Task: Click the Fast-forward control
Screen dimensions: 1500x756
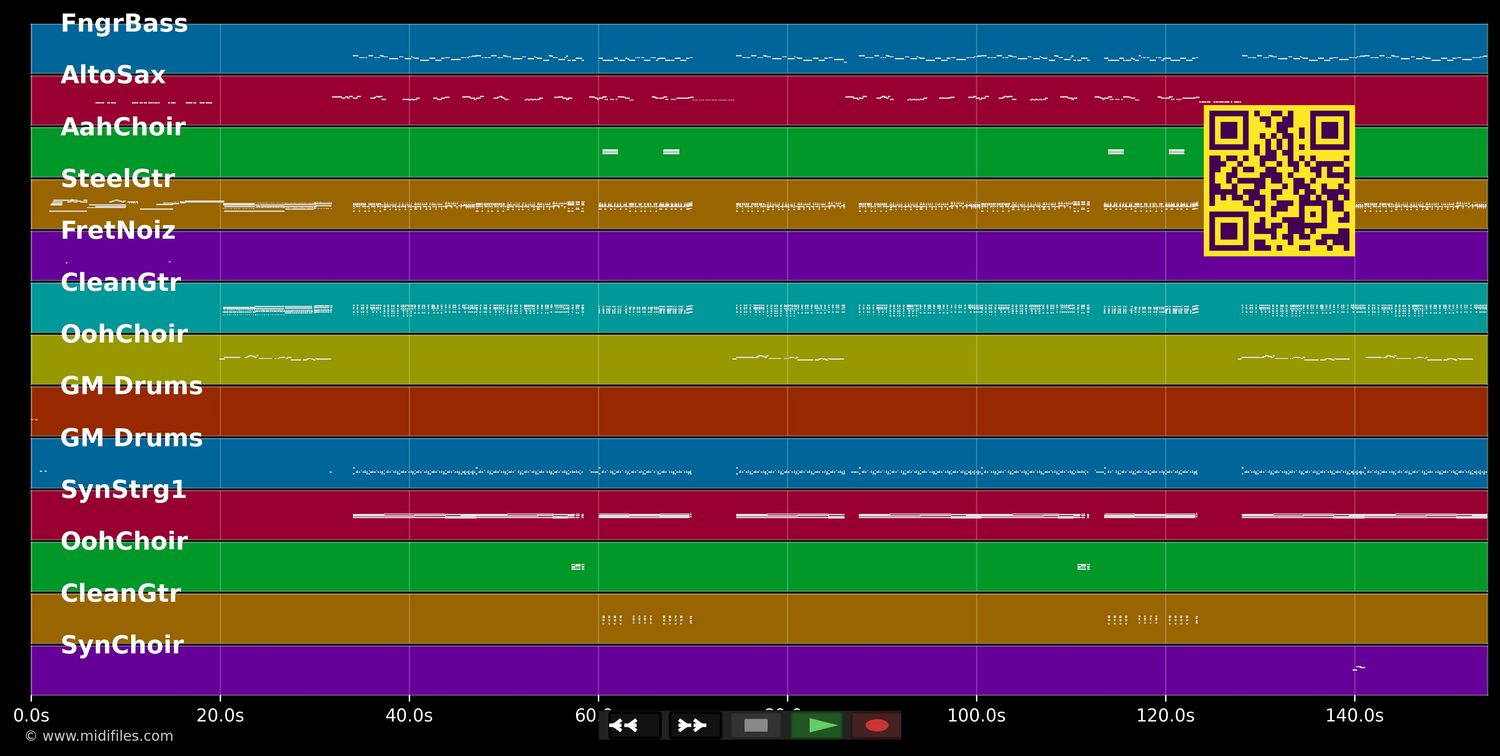Action: click(692, 725)
